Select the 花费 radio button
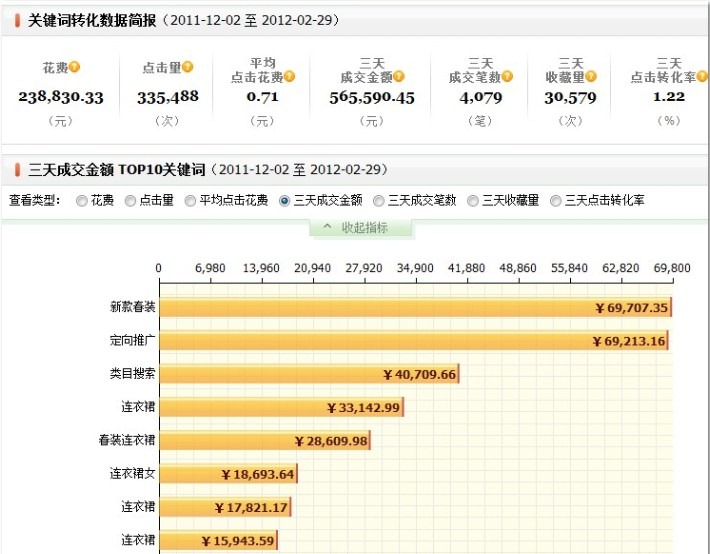Screen dimensions: 710x554 click(82, 201)
